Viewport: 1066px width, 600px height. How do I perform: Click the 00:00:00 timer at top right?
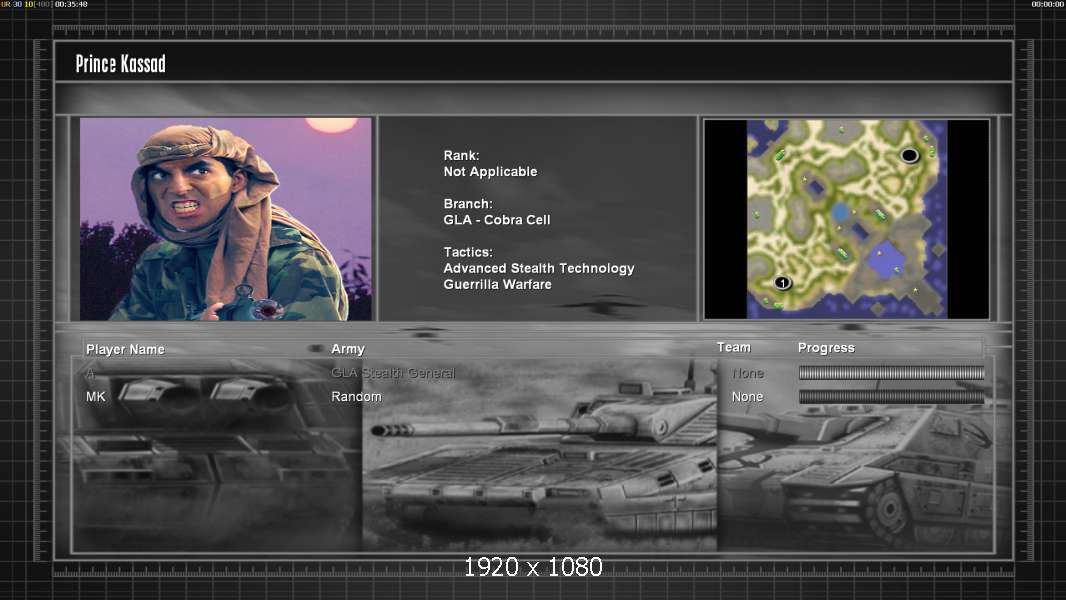coord(1048,4)
